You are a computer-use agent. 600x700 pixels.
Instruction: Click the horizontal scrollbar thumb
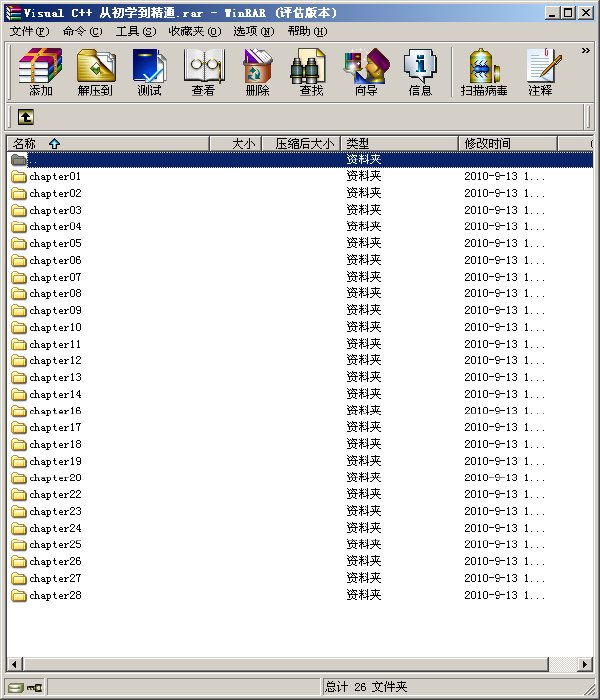pyautogui.click(x=285, y=664)
